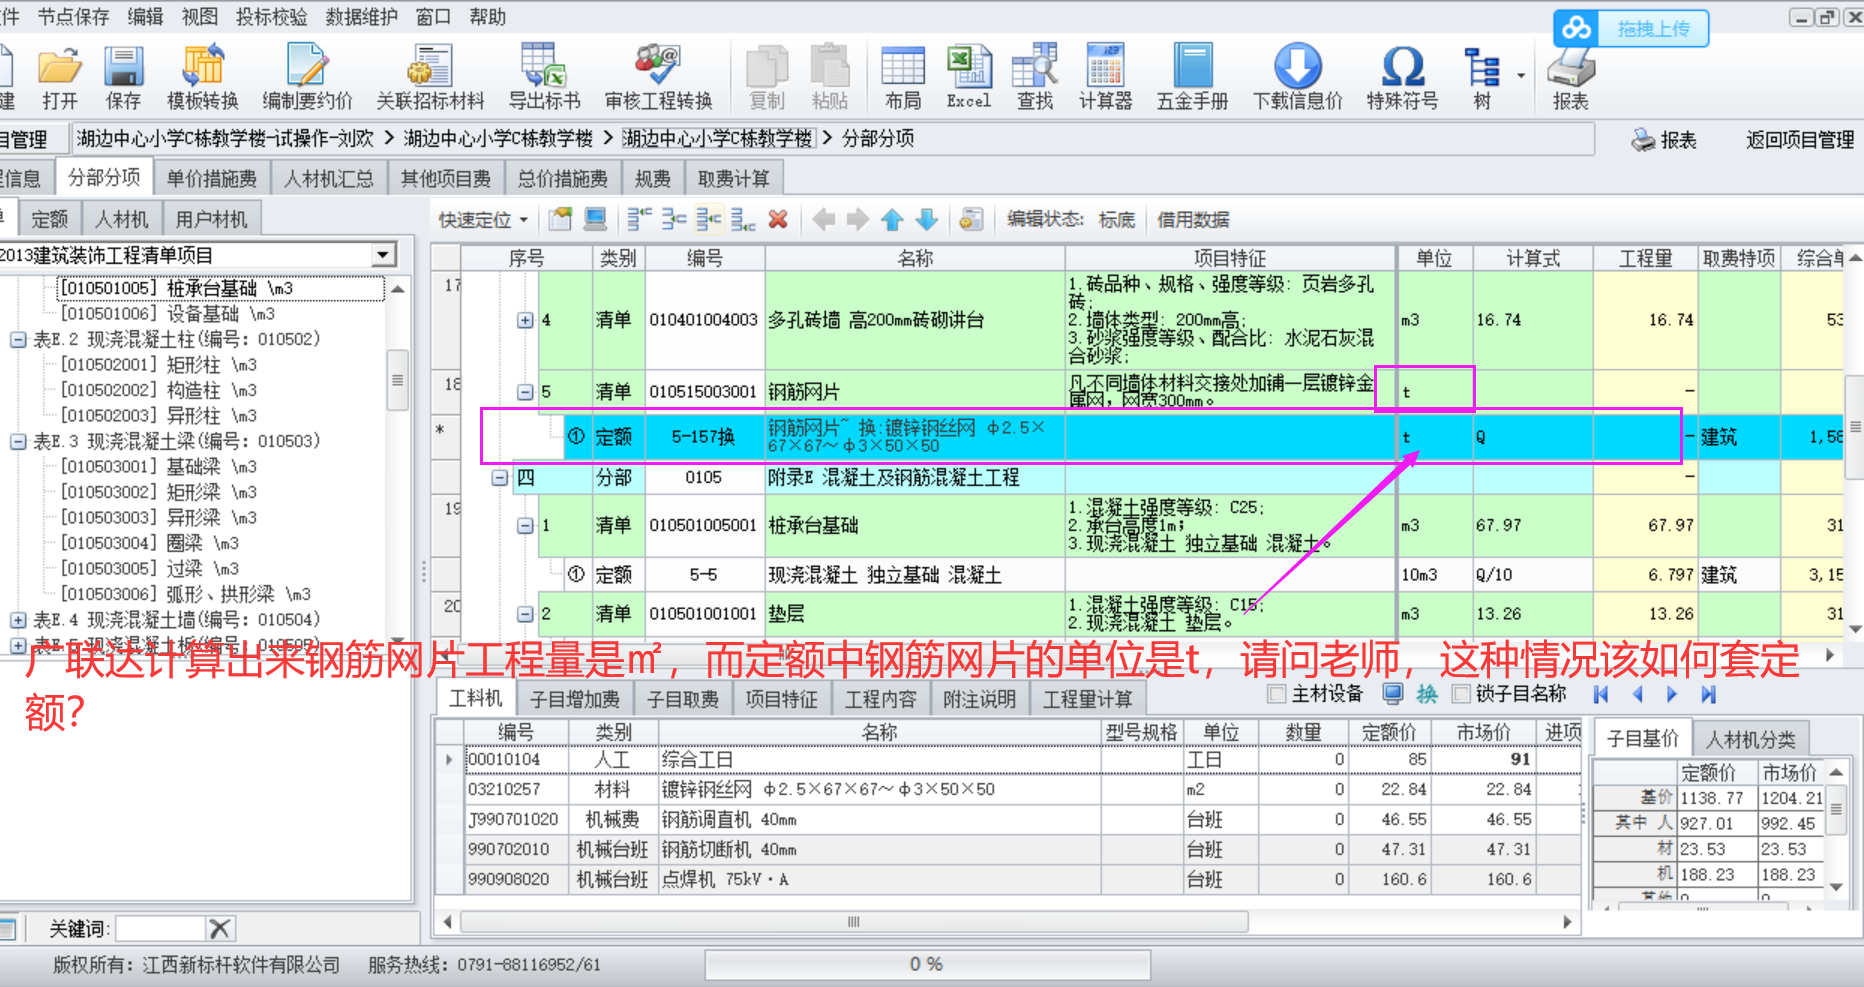
Task: Select tree item [010503004] 圈梁
Action: click(x=149, y=543)
